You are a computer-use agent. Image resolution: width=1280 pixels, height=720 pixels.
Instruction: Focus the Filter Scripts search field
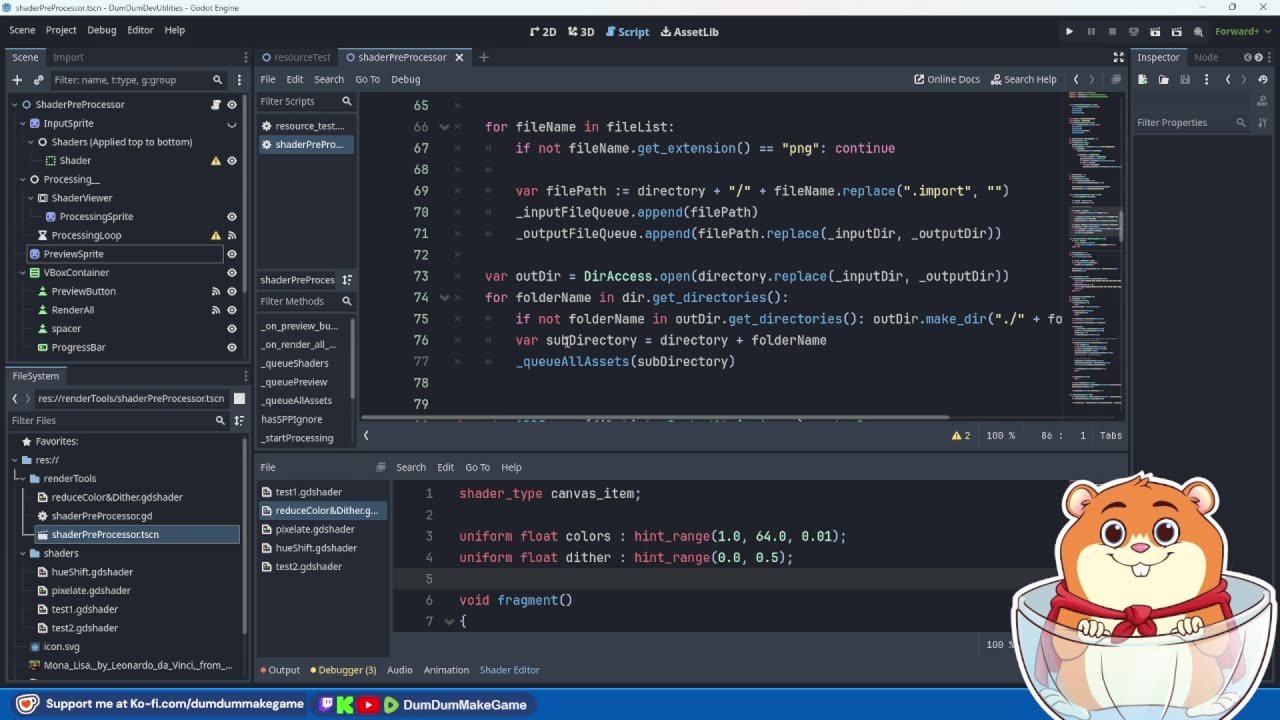tap(306, 101)
